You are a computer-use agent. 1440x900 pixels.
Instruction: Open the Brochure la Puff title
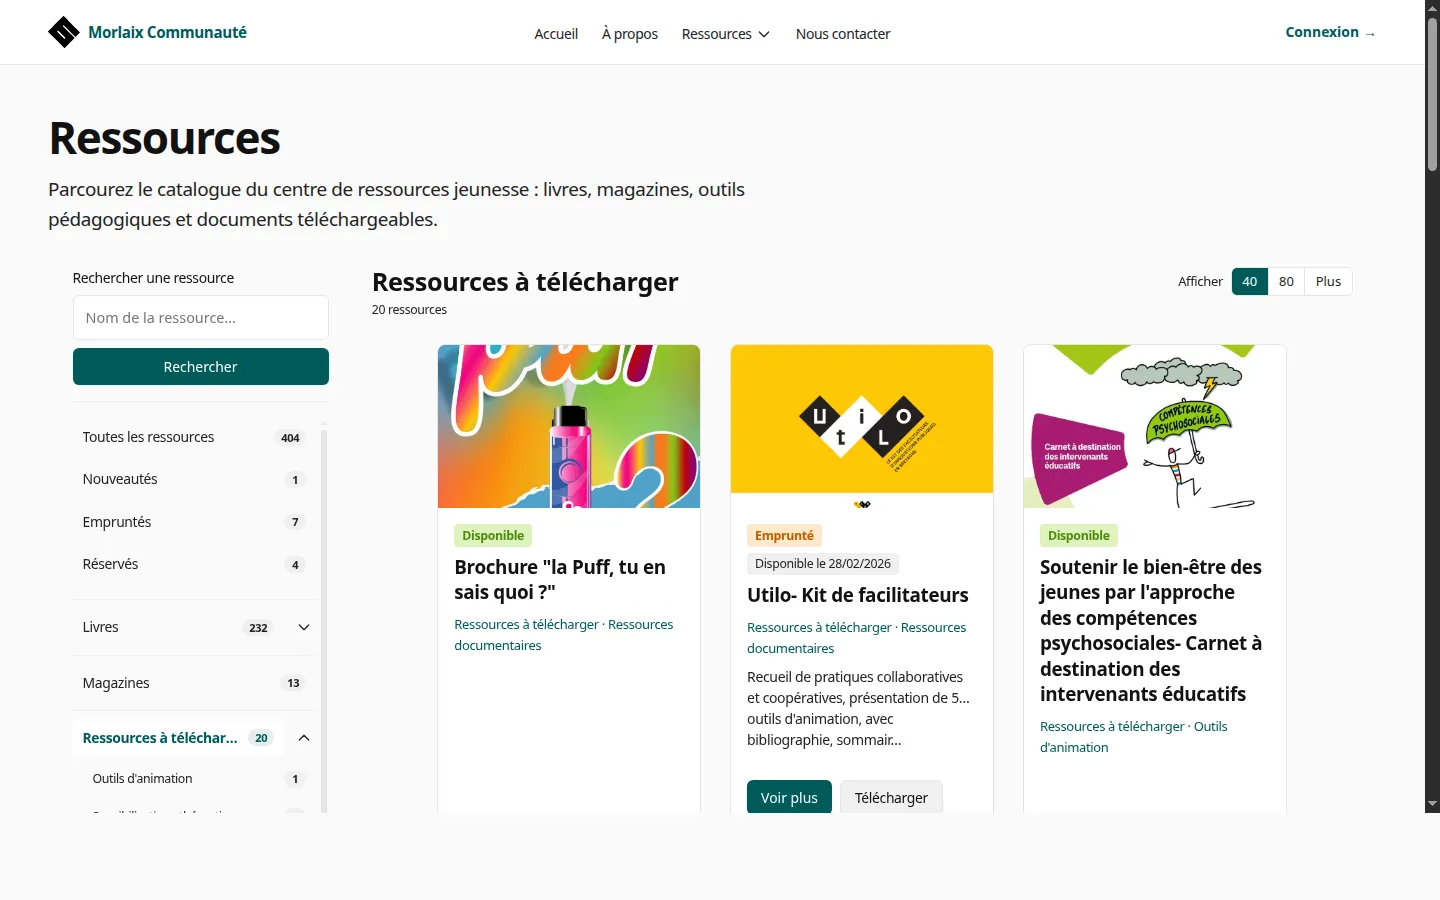(x=560, y=580)
